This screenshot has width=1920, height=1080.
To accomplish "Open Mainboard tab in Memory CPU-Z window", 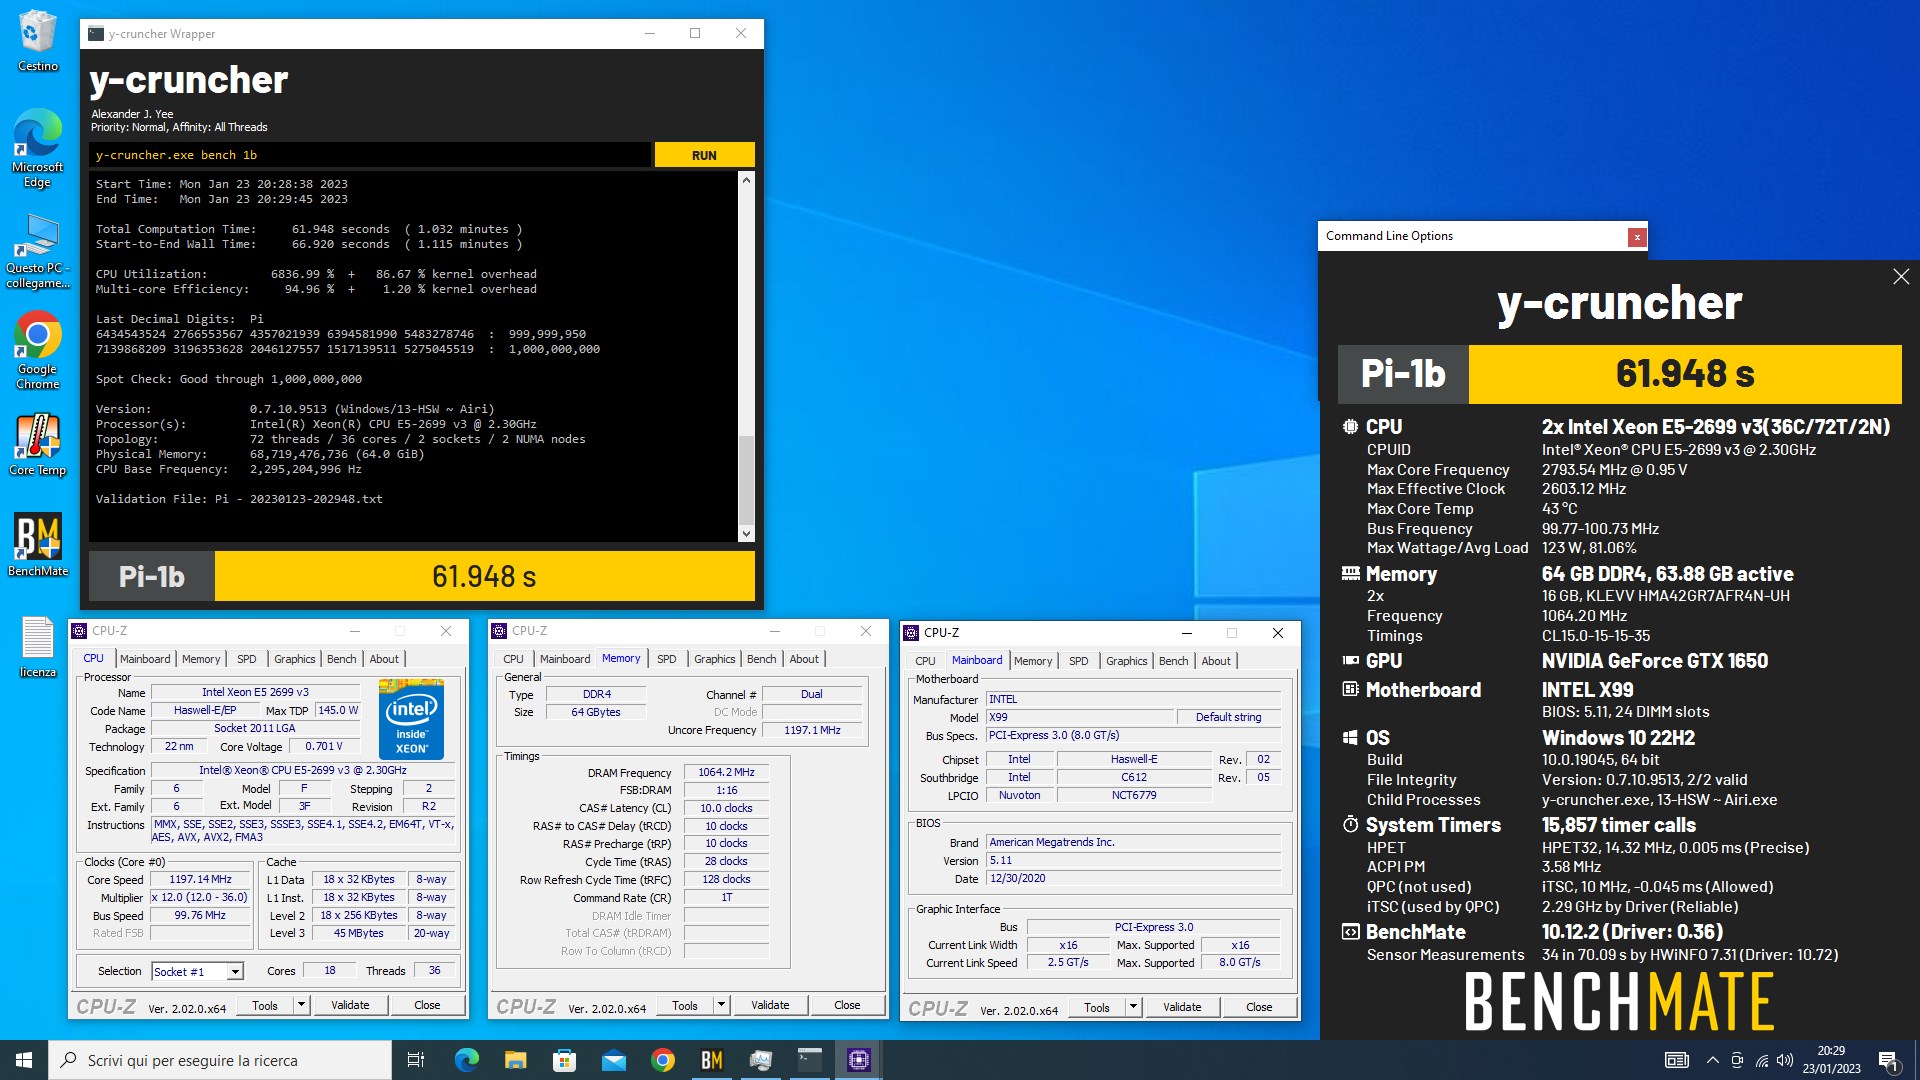I will coord(565,659).
